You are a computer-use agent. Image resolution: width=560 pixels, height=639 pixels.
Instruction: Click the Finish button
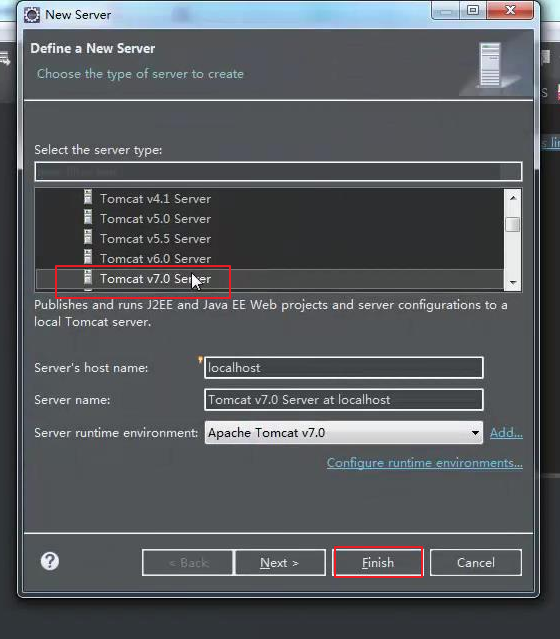click(378, 563)
